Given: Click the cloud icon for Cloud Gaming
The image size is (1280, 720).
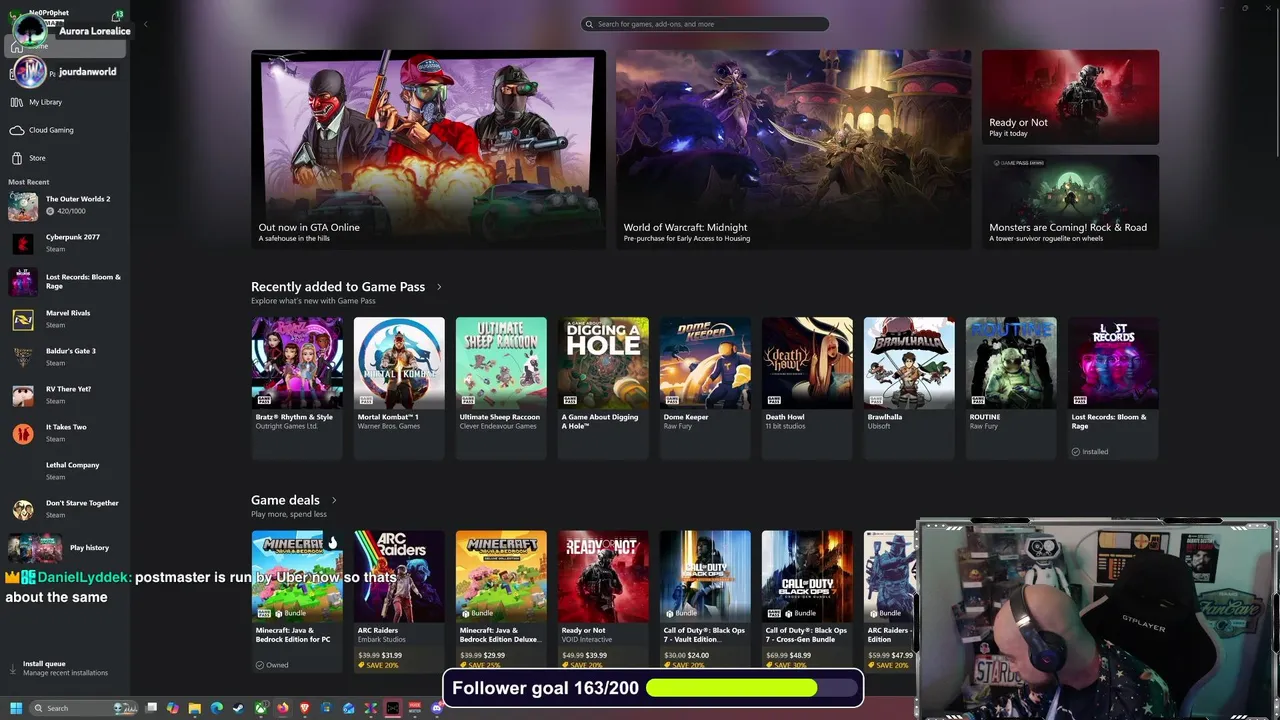Looking at the screenshot, I should point(17,130).
